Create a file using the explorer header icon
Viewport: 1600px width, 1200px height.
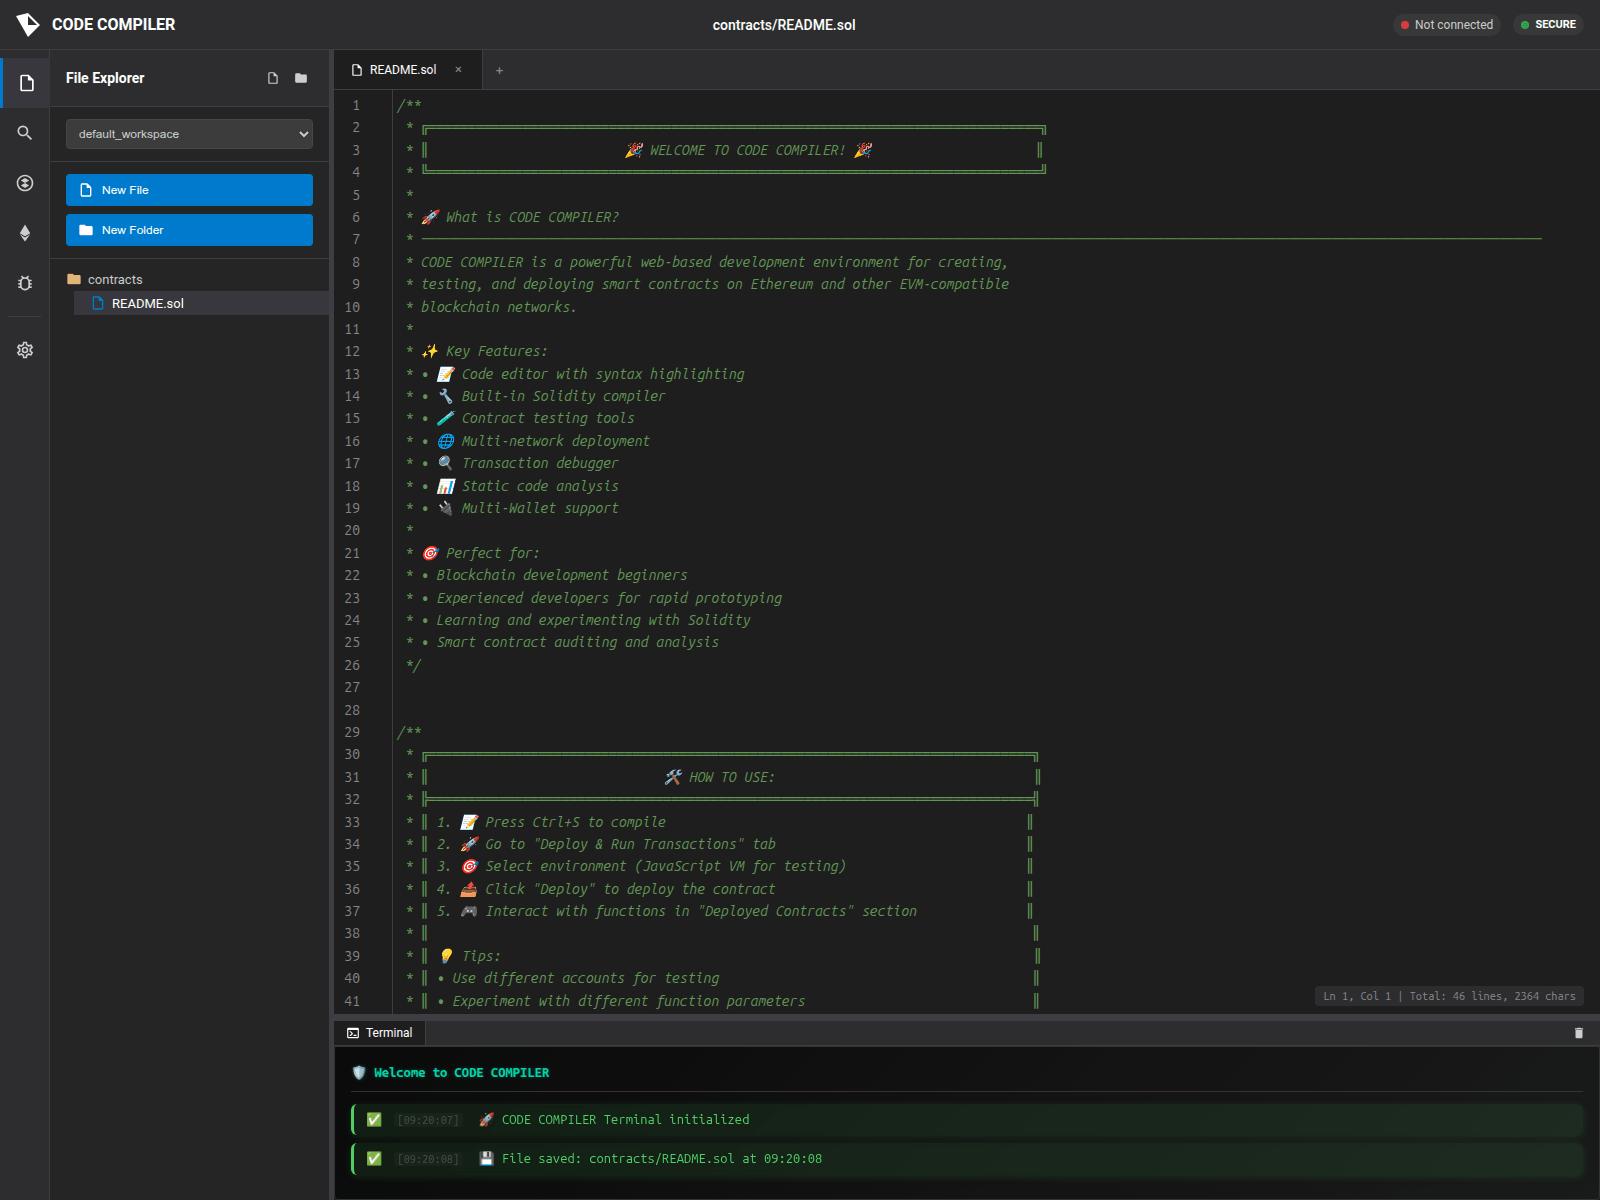coord(272,78)
